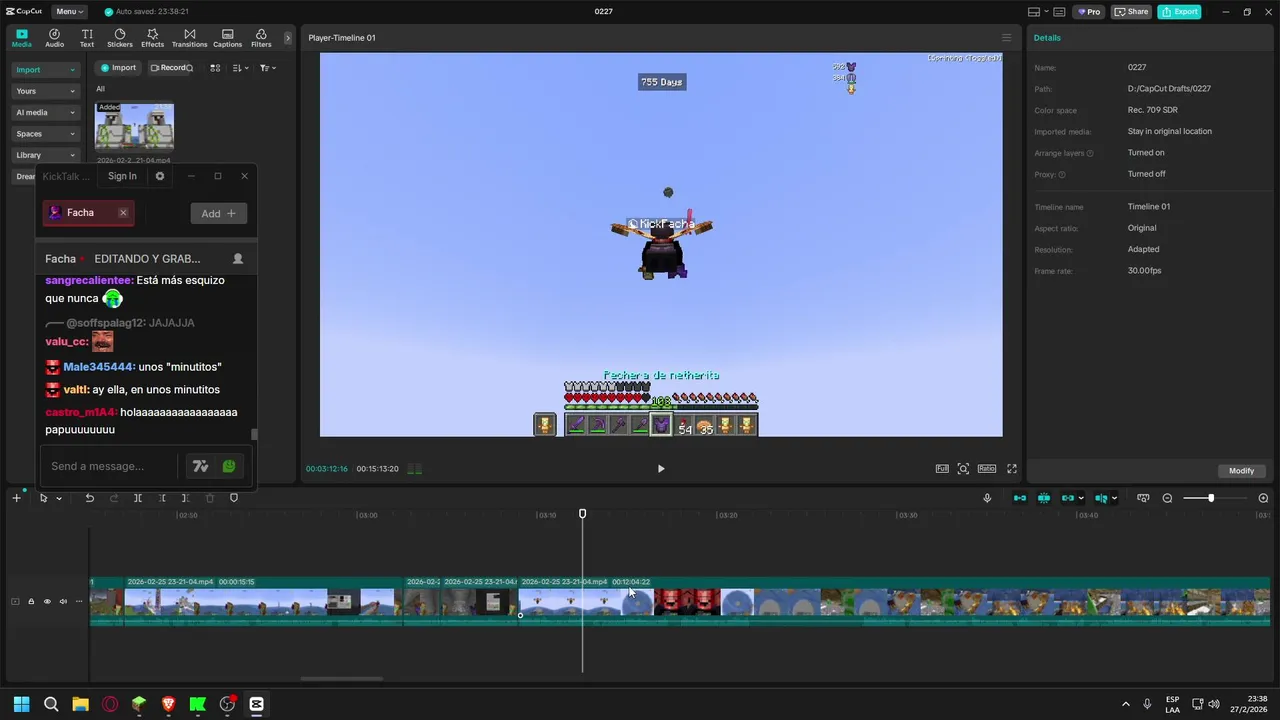
Task: Toggle auto snapping on timeline
Action: click(x=1044, y=498)
